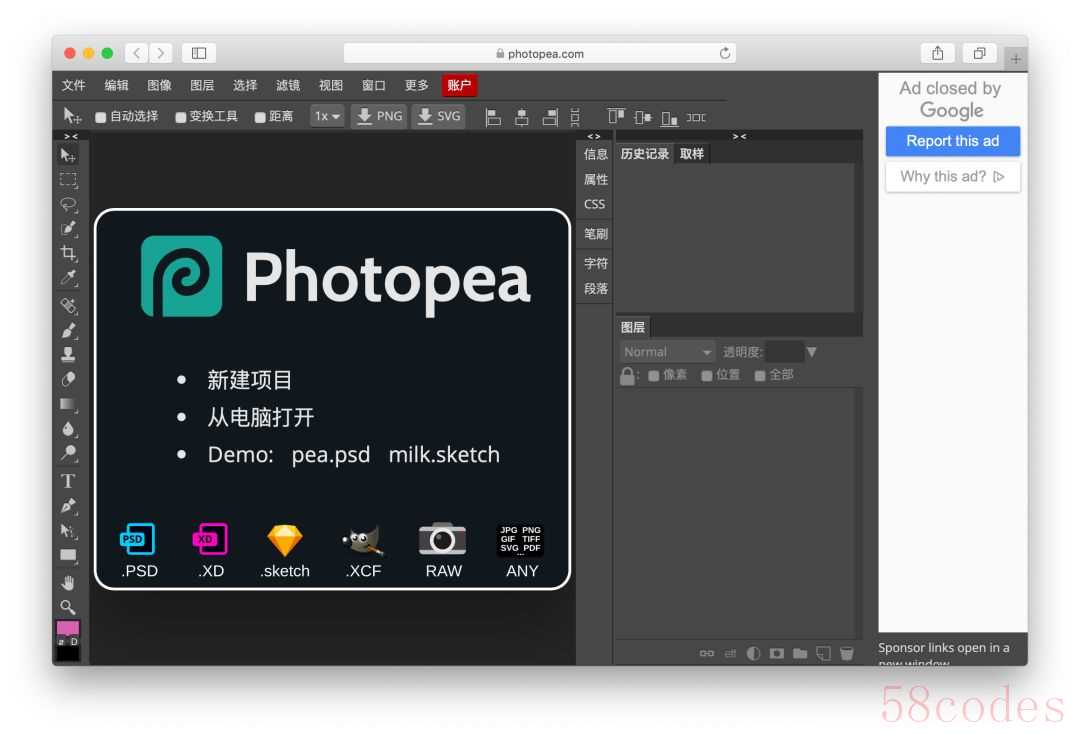Open the pea.psd demo file
This screenshot has height=735, width=1080.
pos(331,455)
